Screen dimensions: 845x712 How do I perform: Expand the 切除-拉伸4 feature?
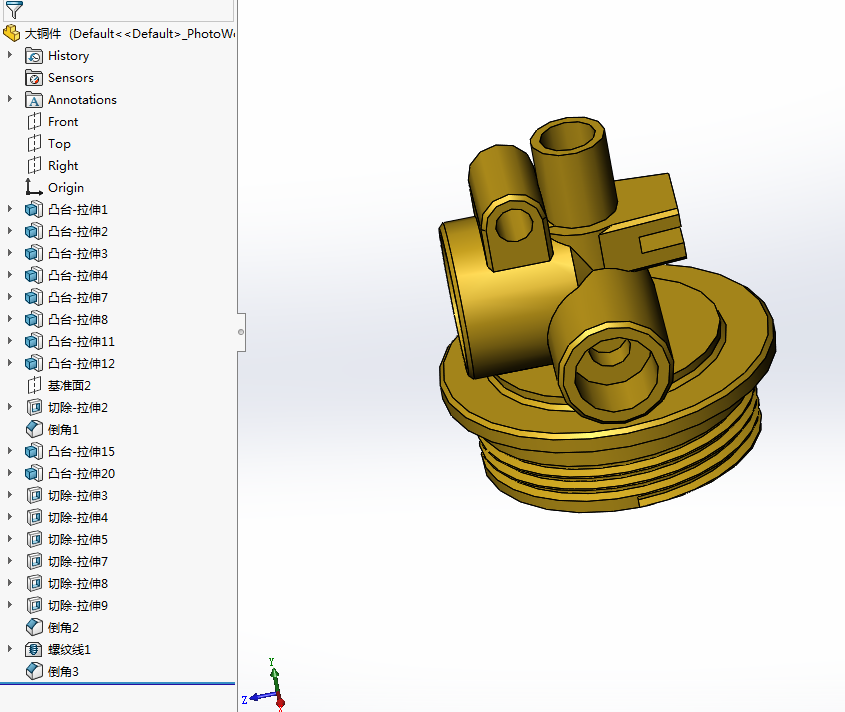[10, 517]
